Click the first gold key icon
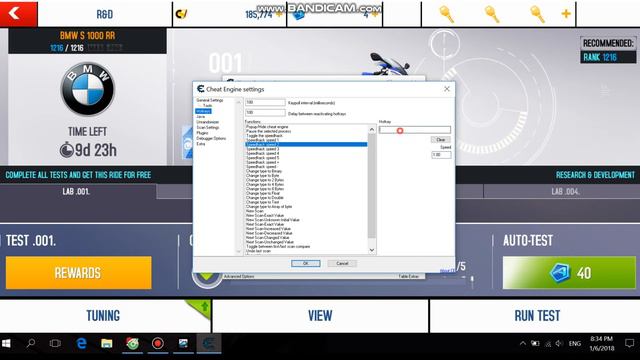The height and width of the screenshot is (360, 640). click(447, 14)
